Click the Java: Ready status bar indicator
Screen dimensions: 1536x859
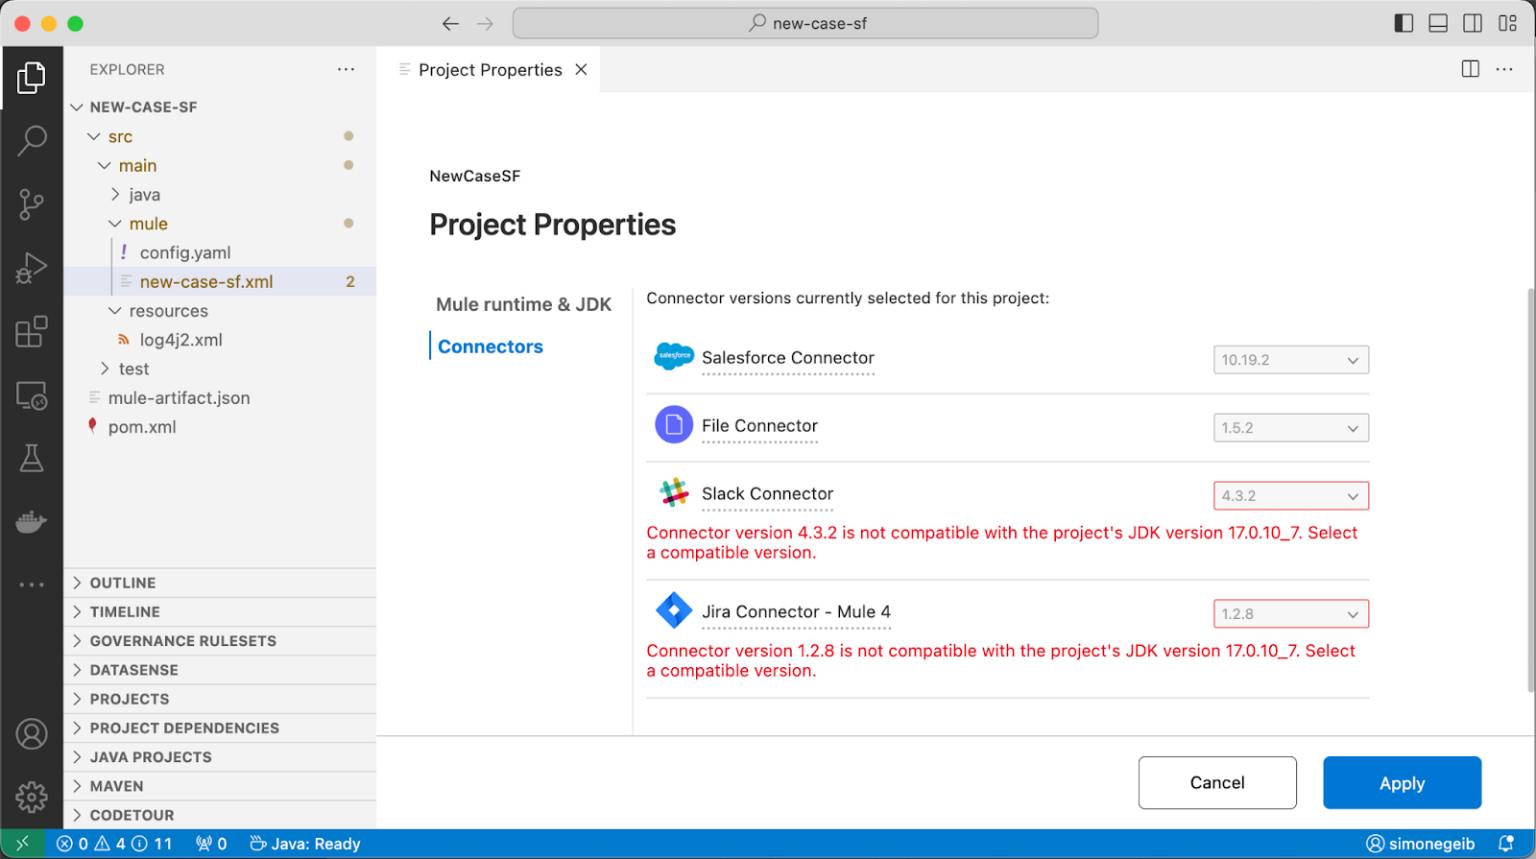click(x=305, y=843)
